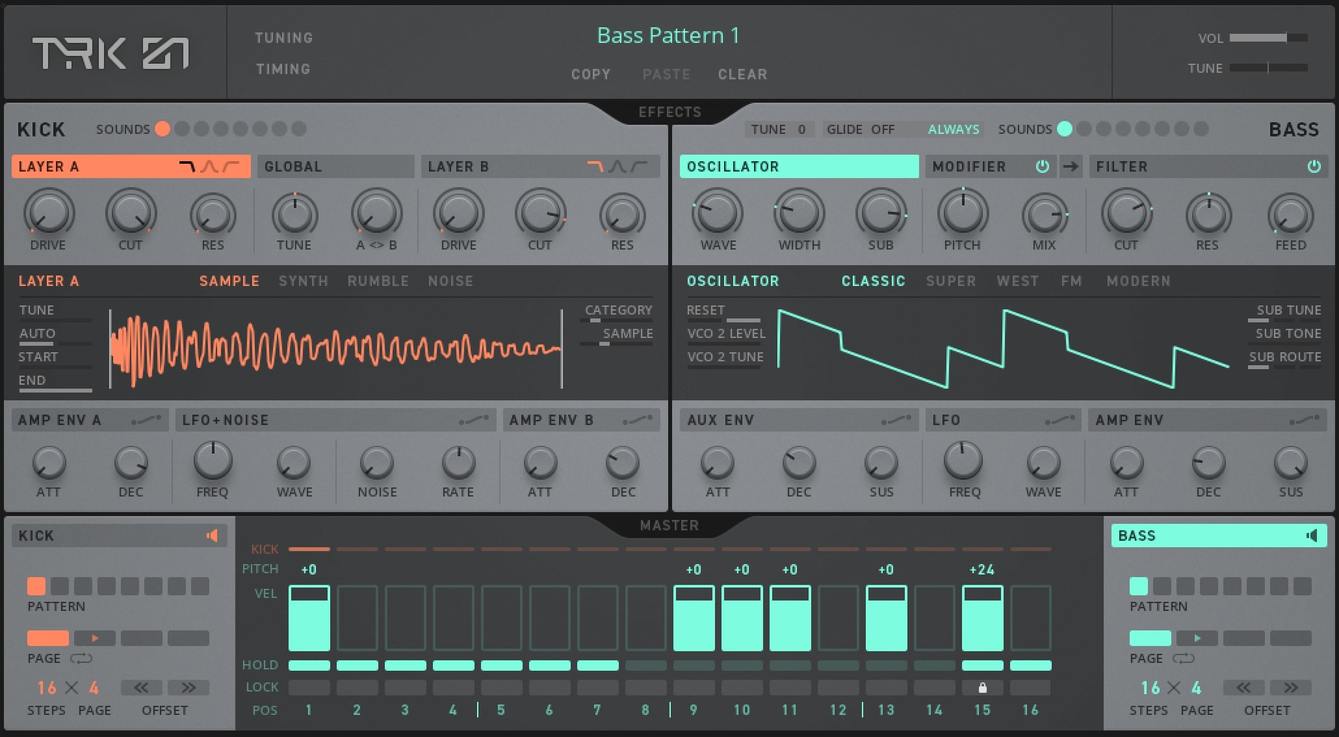Screen dimensions: 1339x737
Task: Select the Synth tab in Layer A
Action: [x=303, y=281]
